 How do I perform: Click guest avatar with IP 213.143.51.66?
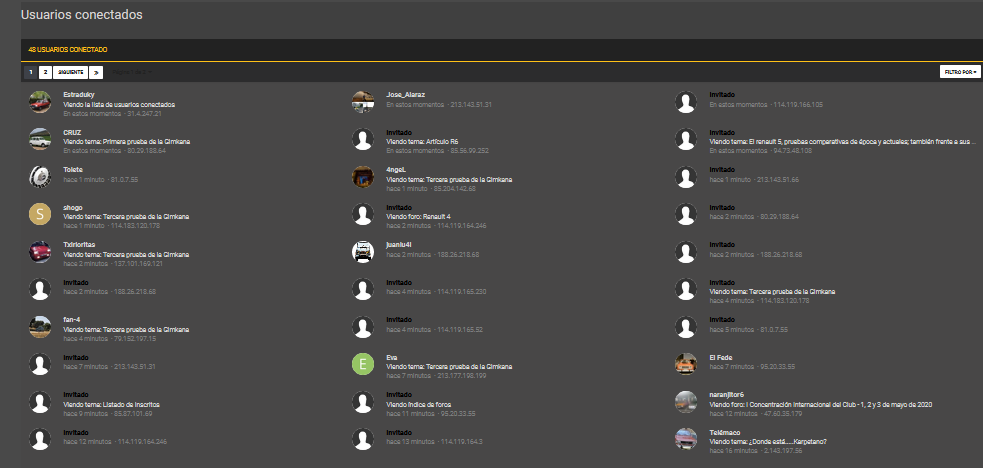[x=686, y=177]
